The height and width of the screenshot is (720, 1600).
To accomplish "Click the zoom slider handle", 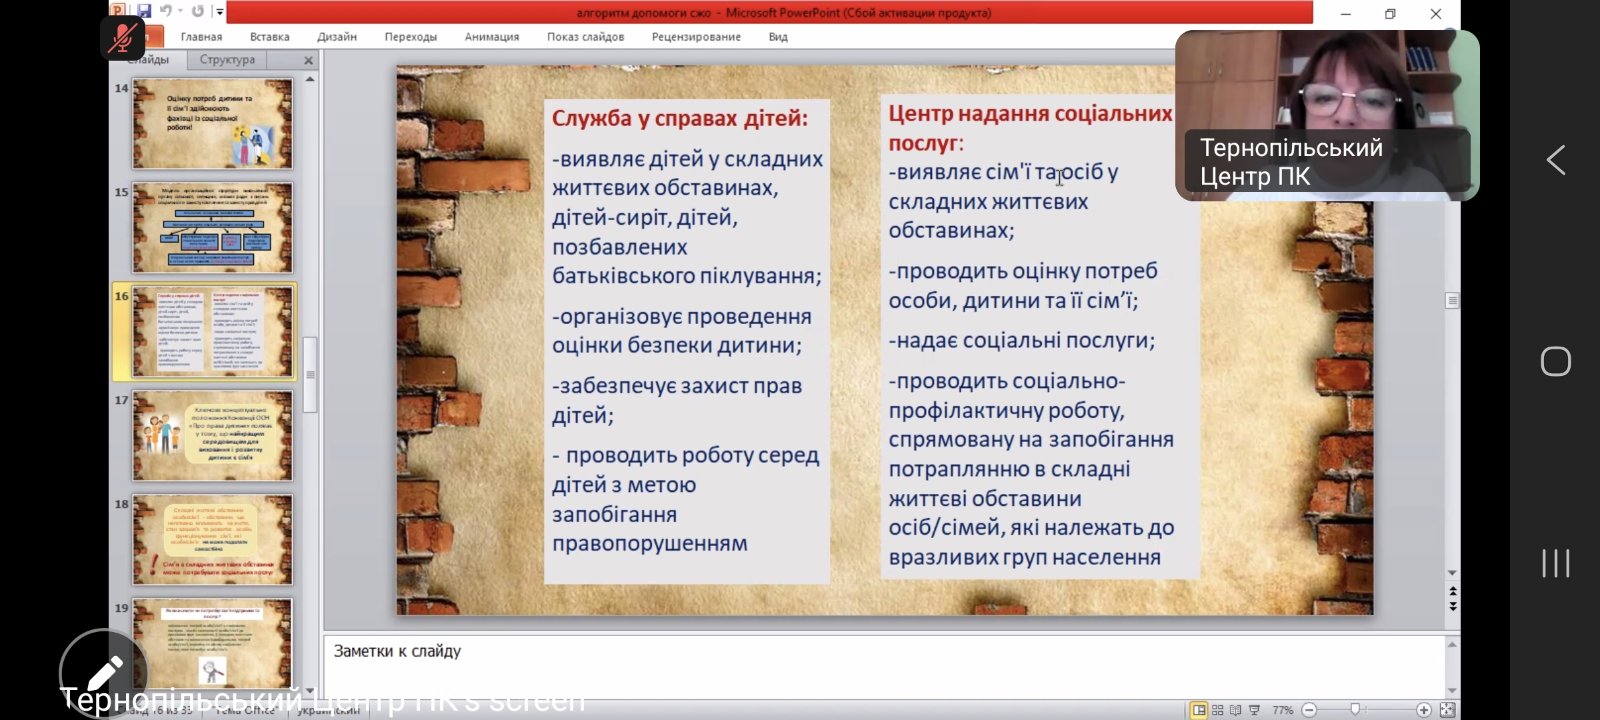I will (x=1355, y=710).
